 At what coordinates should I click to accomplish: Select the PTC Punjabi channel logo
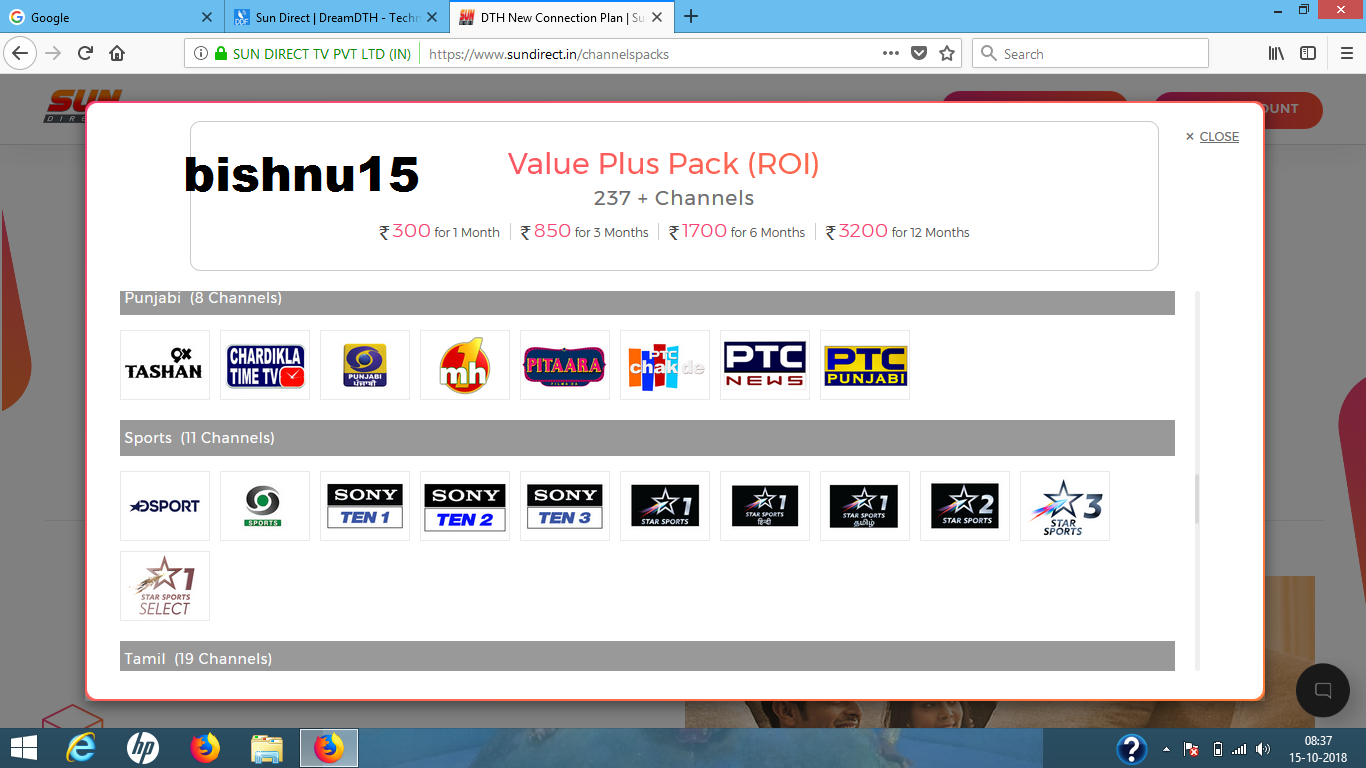[x=865, y=365]
